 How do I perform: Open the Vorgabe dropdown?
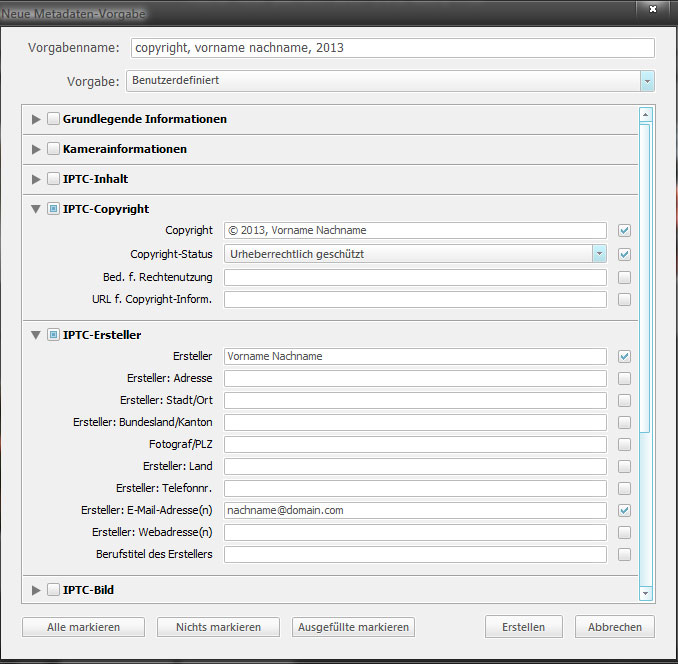[647, 81]
